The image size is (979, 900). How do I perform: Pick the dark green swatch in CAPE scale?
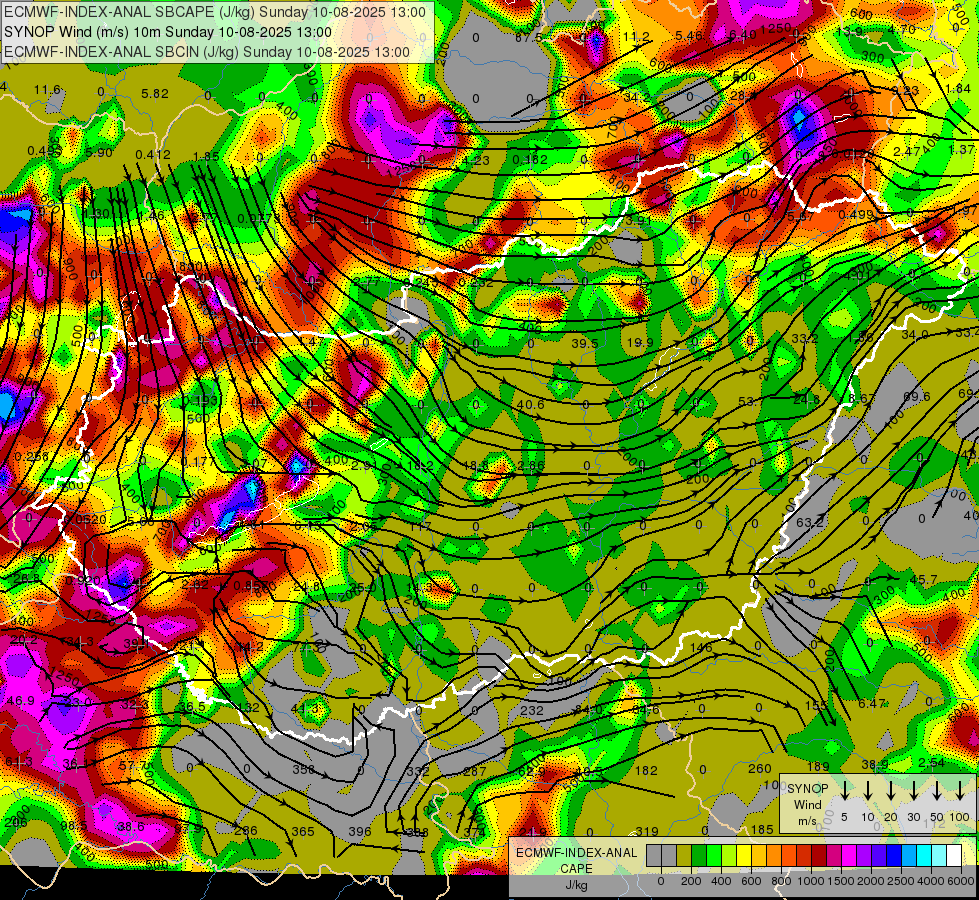(x=699, y=855)
